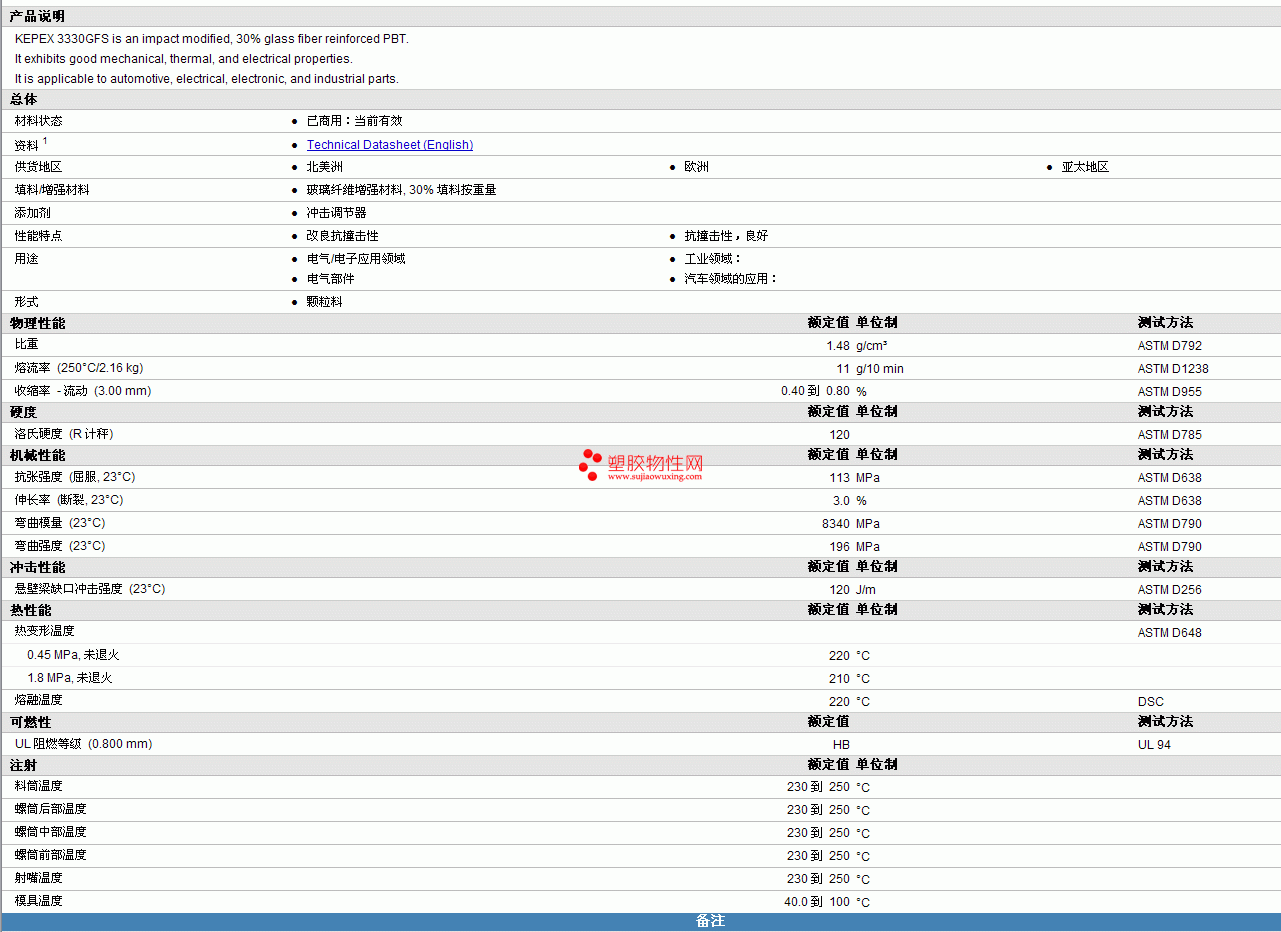Image resolution: width=1281 pixels, height=932 pixels.
Task: Click the ASTM D256 test method
Action: click(1170, 590)
